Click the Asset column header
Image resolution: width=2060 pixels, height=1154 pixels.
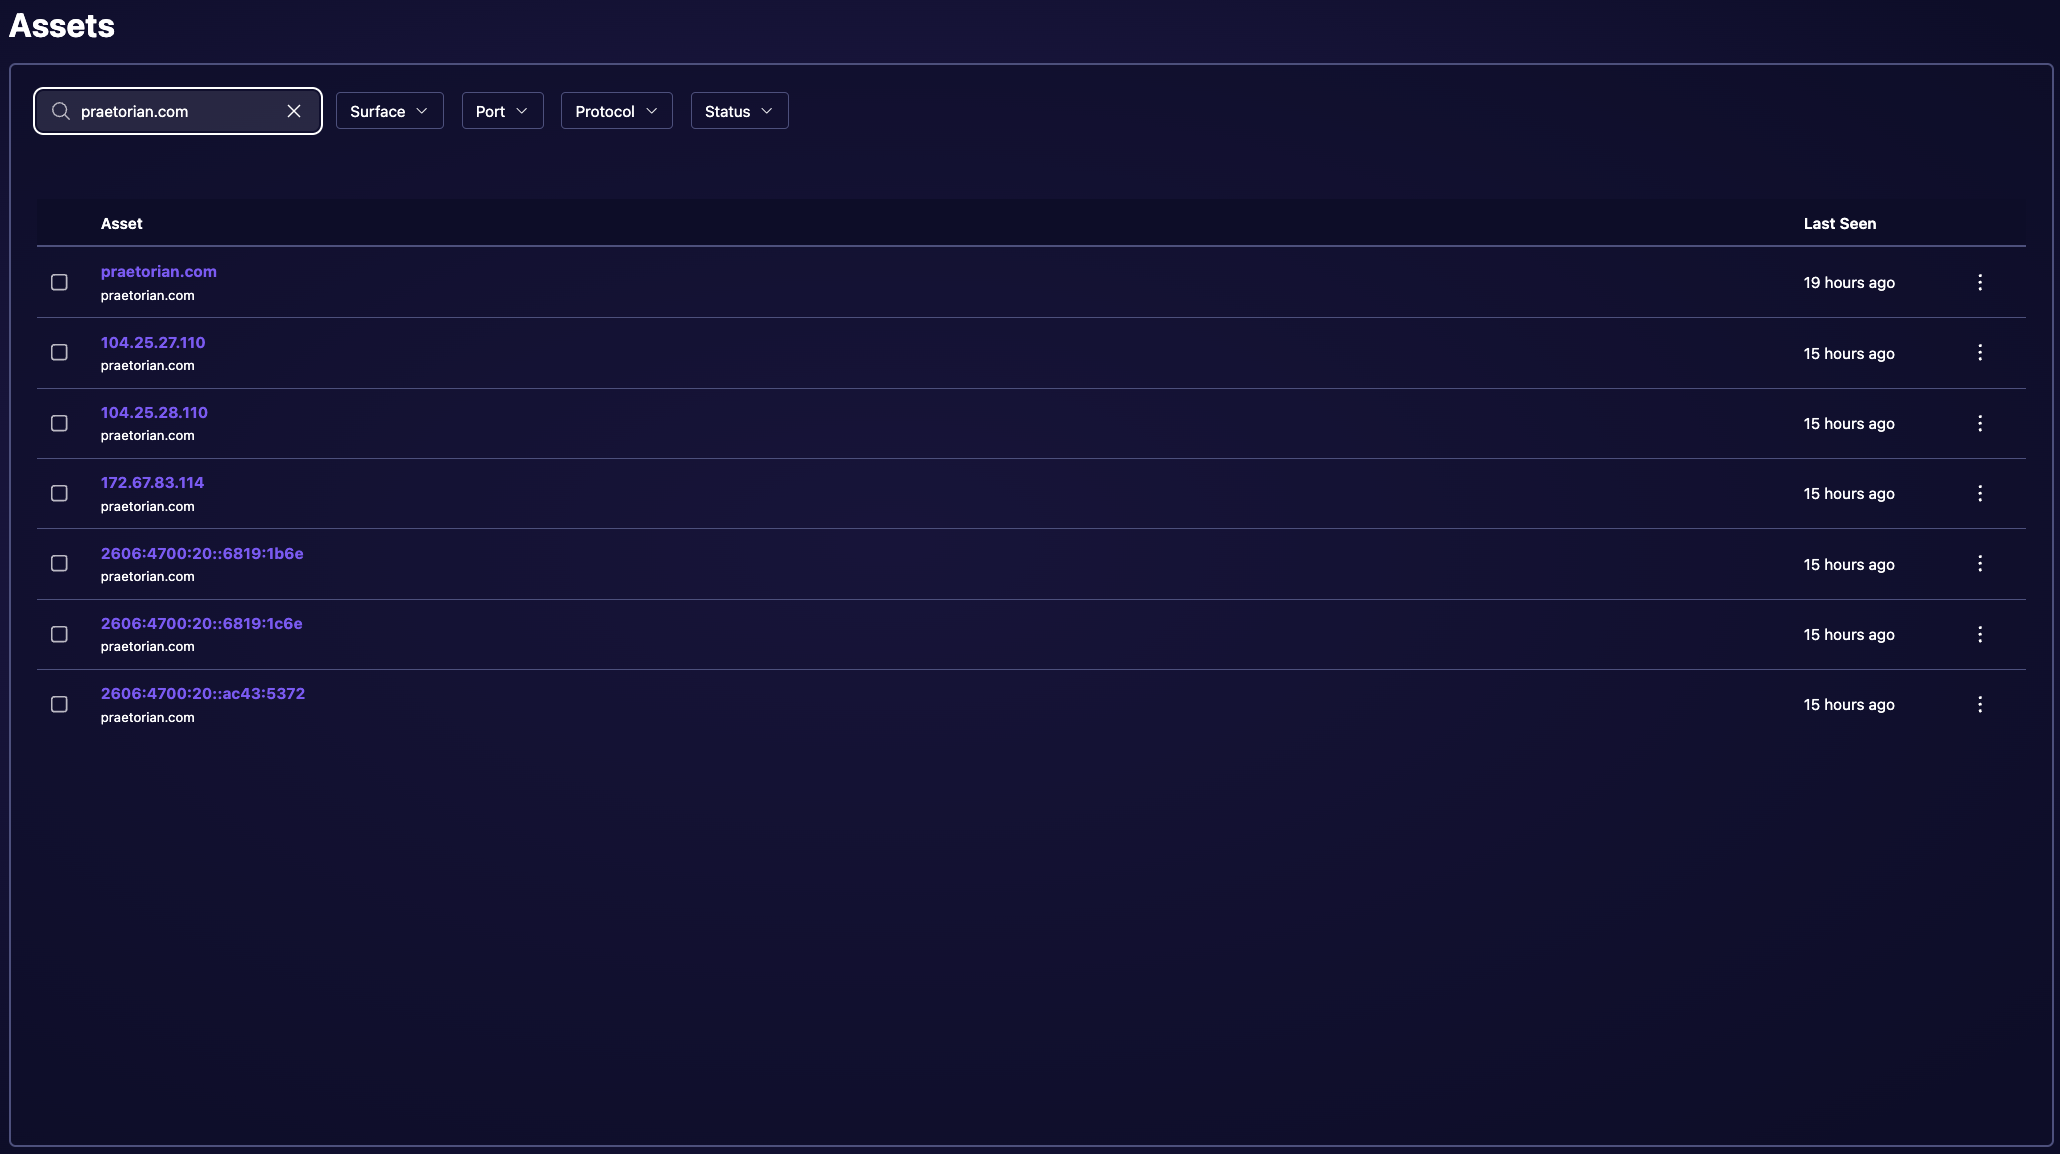pyautogui.click(x=122, y=224)
